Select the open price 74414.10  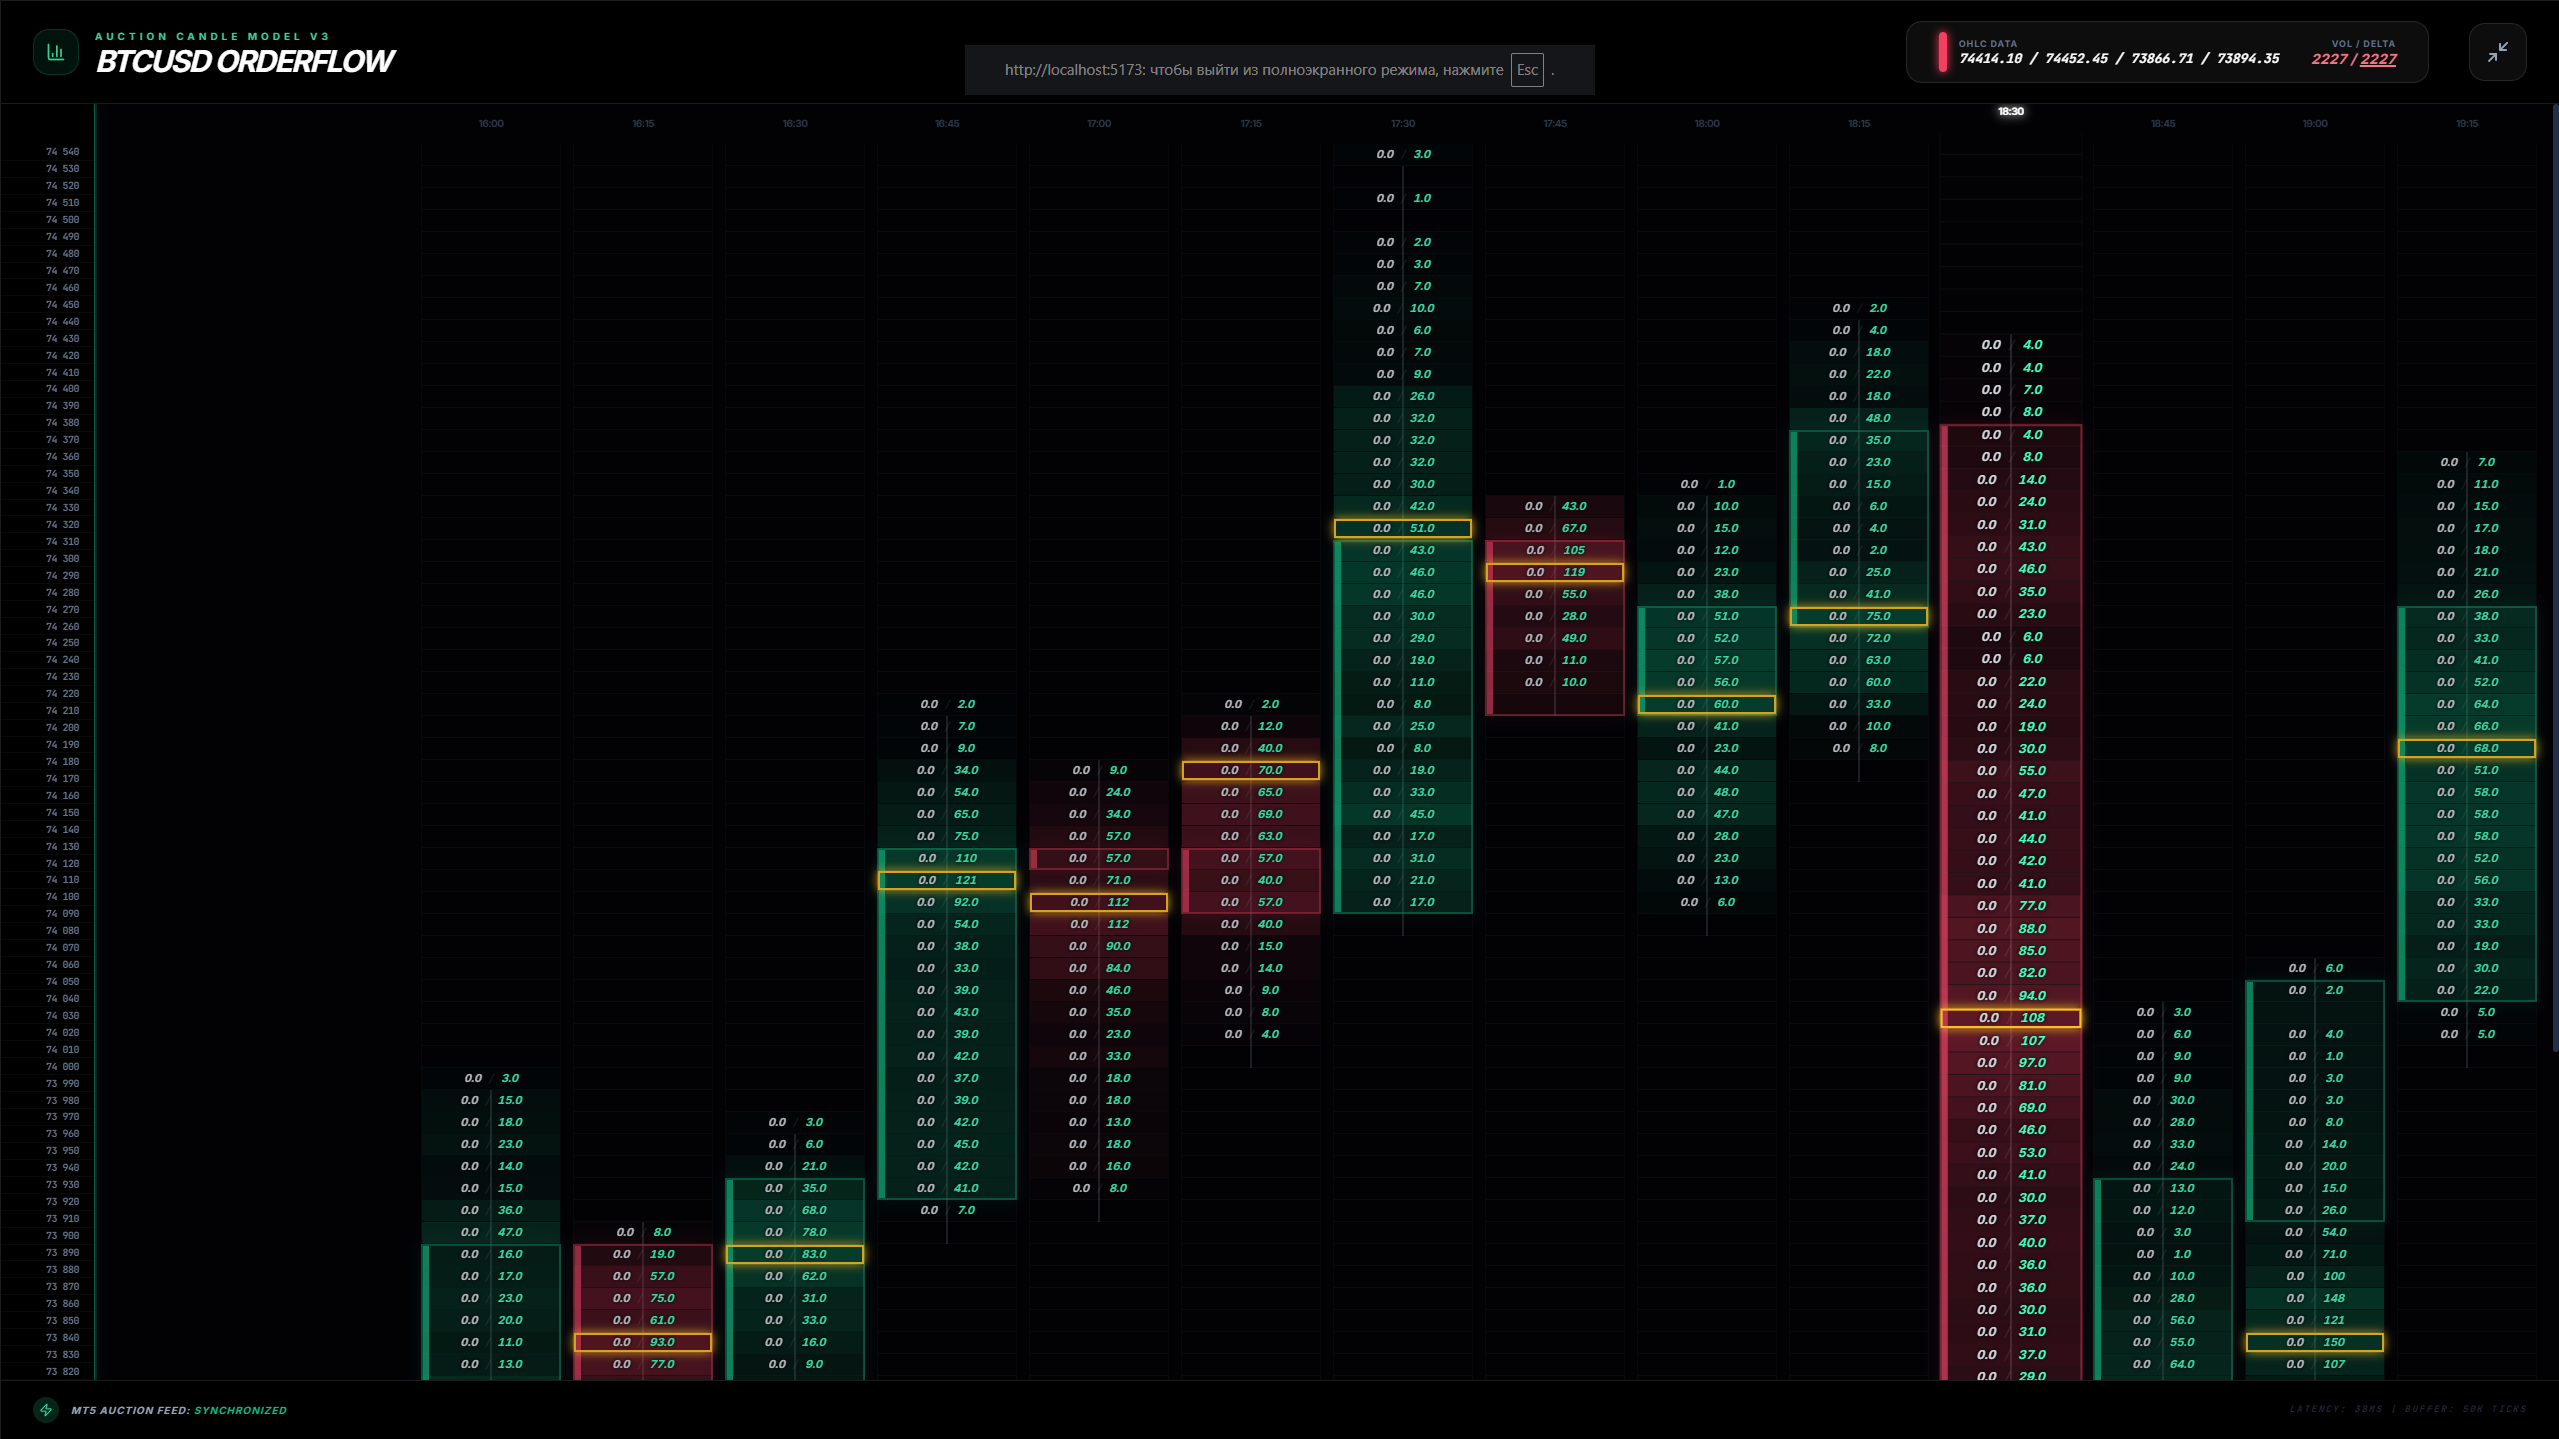(1990, 59)
